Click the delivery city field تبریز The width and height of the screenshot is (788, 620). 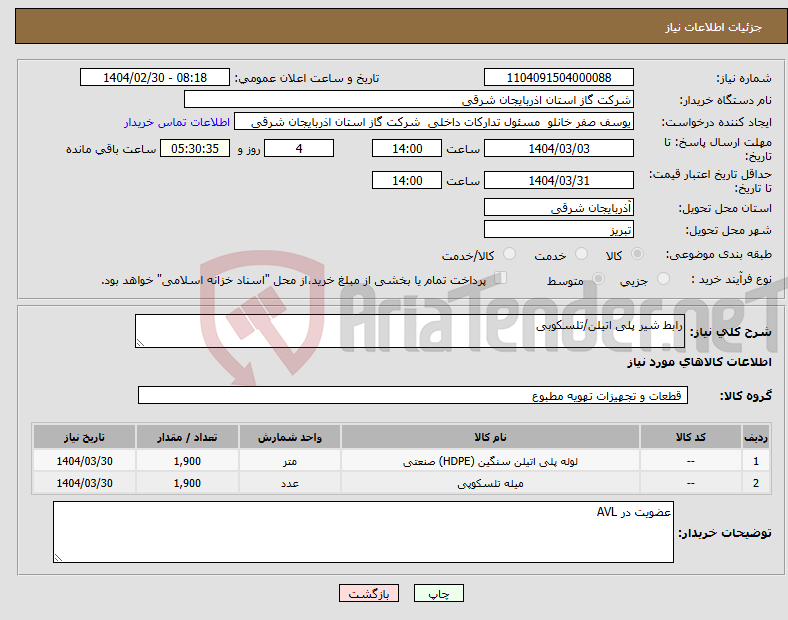coord(558,230)
